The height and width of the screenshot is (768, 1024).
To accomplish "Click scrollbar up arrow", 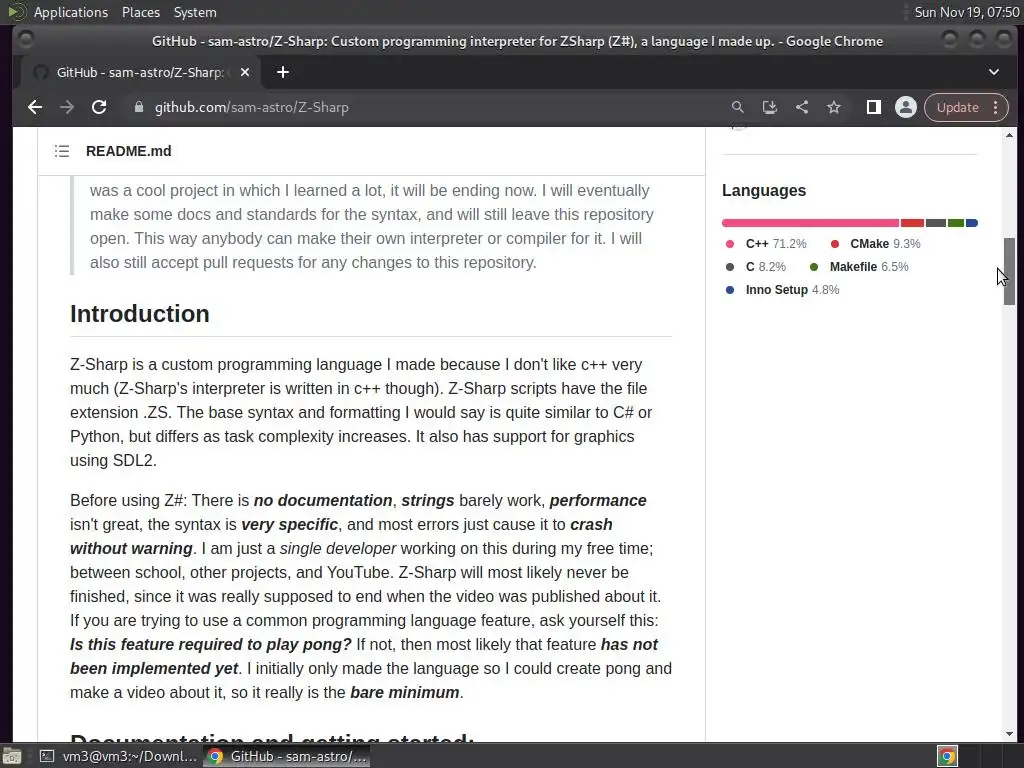I will [x=1010, y=135].
